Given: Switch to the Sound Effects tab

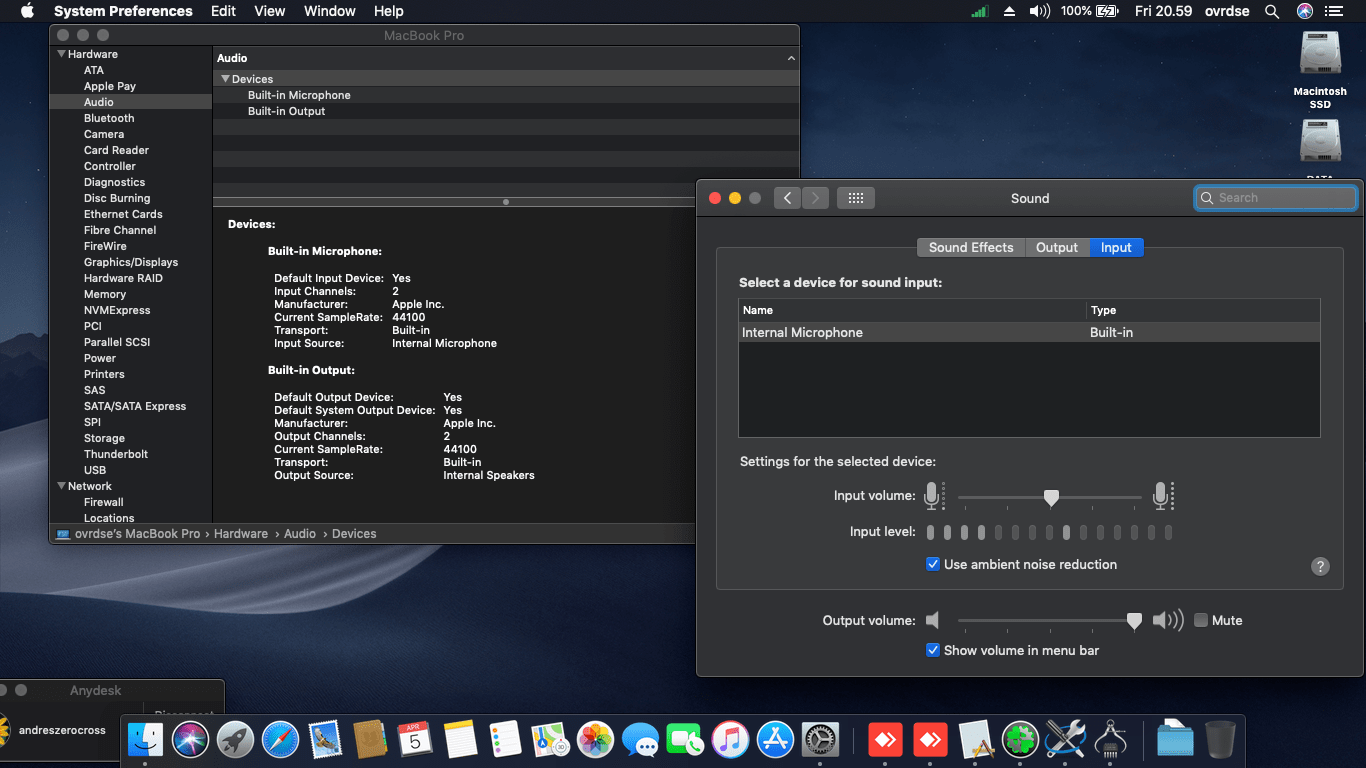Looking at the screenshot, I should [970, 247].
